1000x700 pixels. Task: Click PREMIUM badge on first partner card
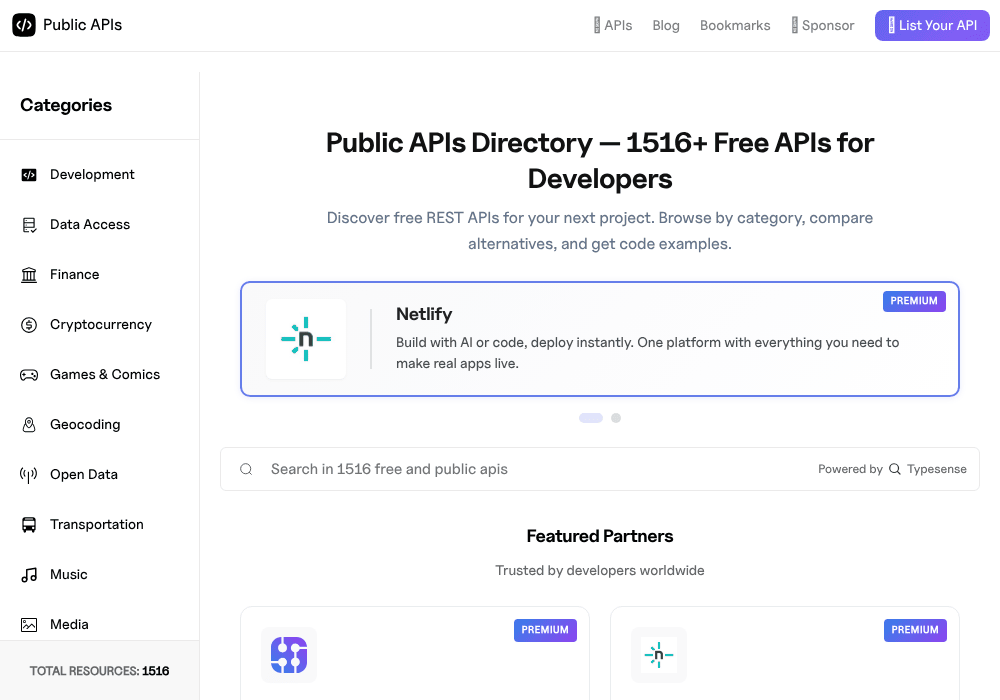coord(545,630)
